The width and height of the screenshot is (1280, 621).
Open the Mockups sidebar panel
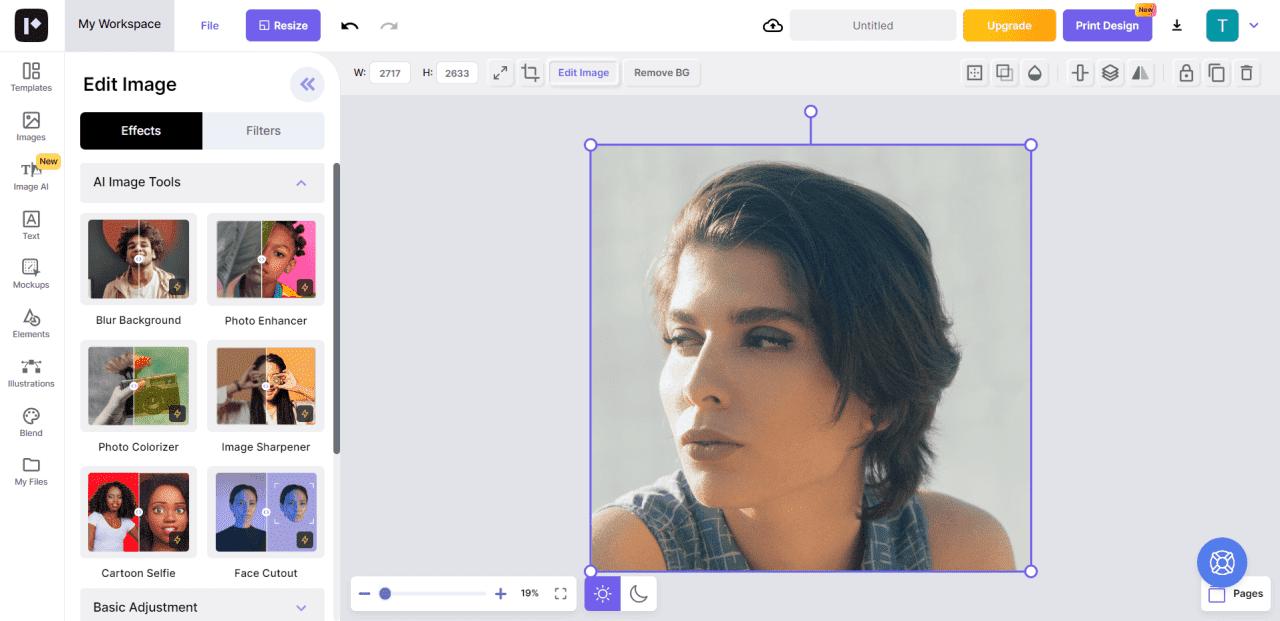31,273
